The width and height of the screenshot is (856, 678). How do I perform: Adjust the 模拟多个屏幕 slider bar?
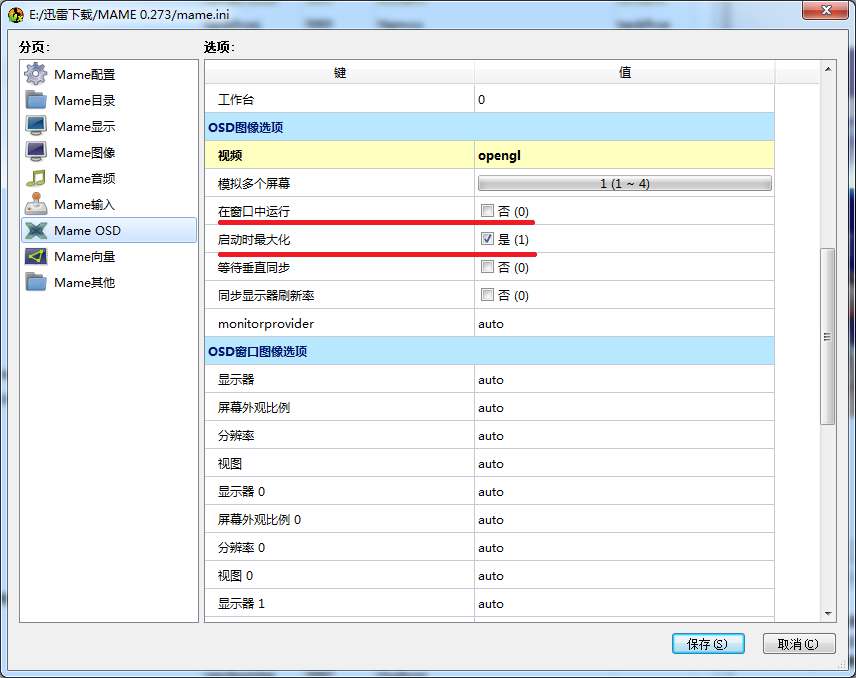click(624, 184)
